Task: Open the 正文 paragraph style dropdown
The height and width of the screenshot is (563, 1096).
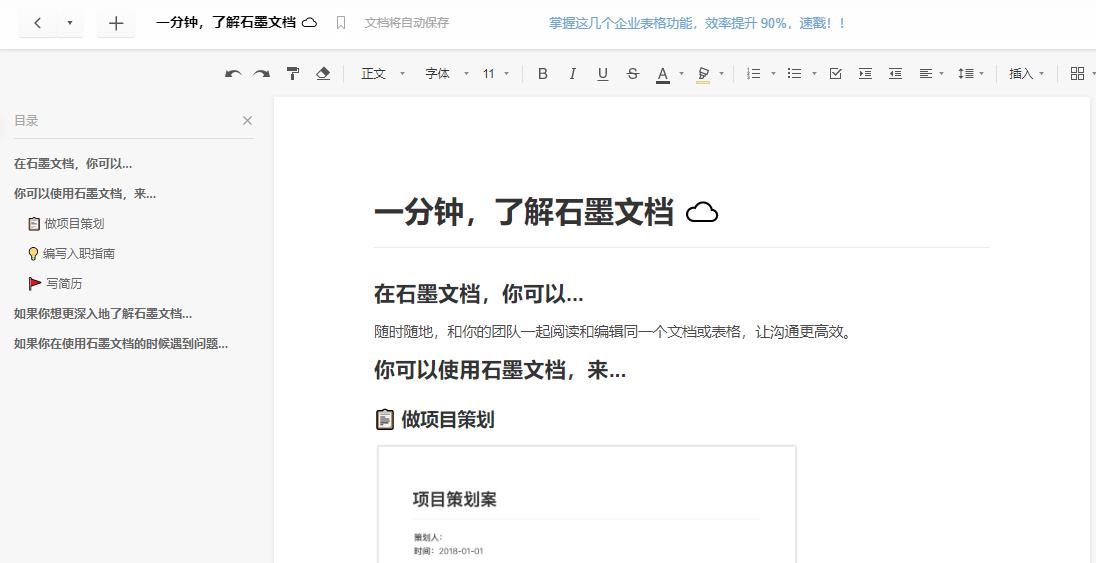Action: point(383,74)
